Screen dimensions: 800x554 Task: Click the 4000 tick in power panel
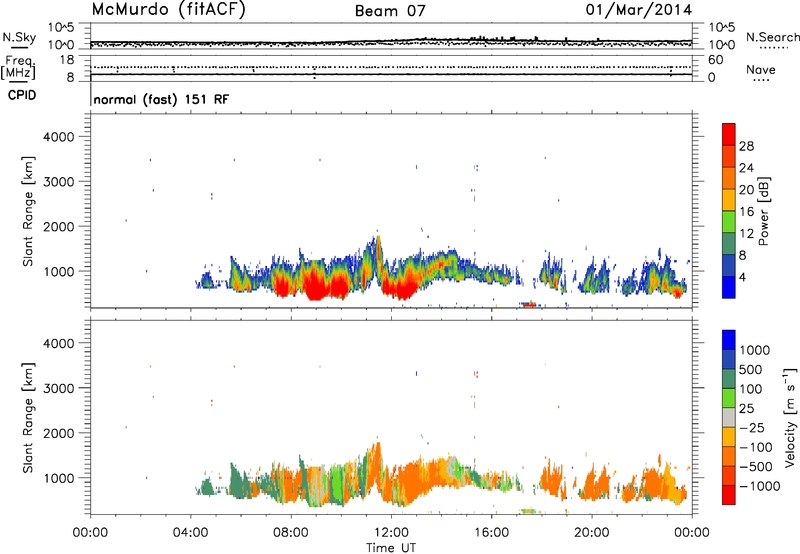pos(59,137)
